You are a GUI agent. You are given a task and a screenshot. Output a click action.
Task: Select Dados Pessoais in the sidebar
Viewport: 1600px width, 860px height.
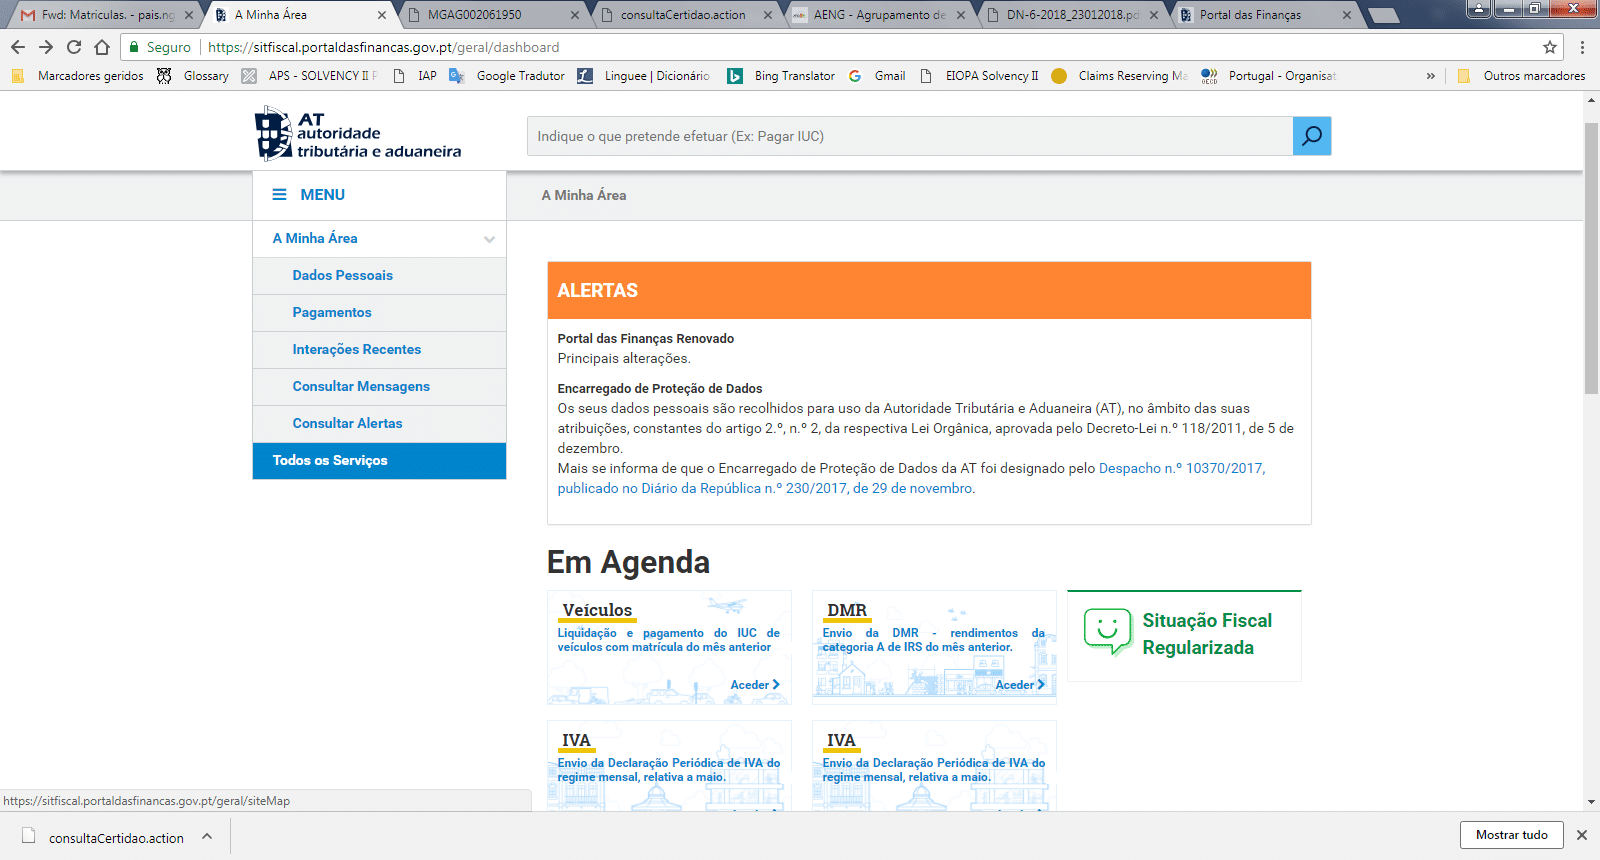point(342,276)
